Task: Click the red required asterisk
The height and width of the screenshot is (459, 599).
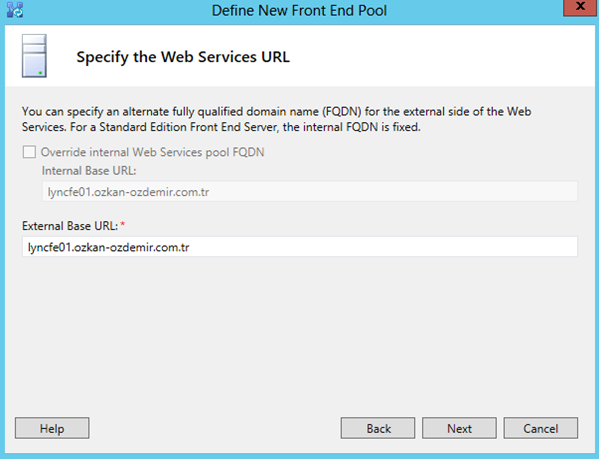Action: pos(123,225)
